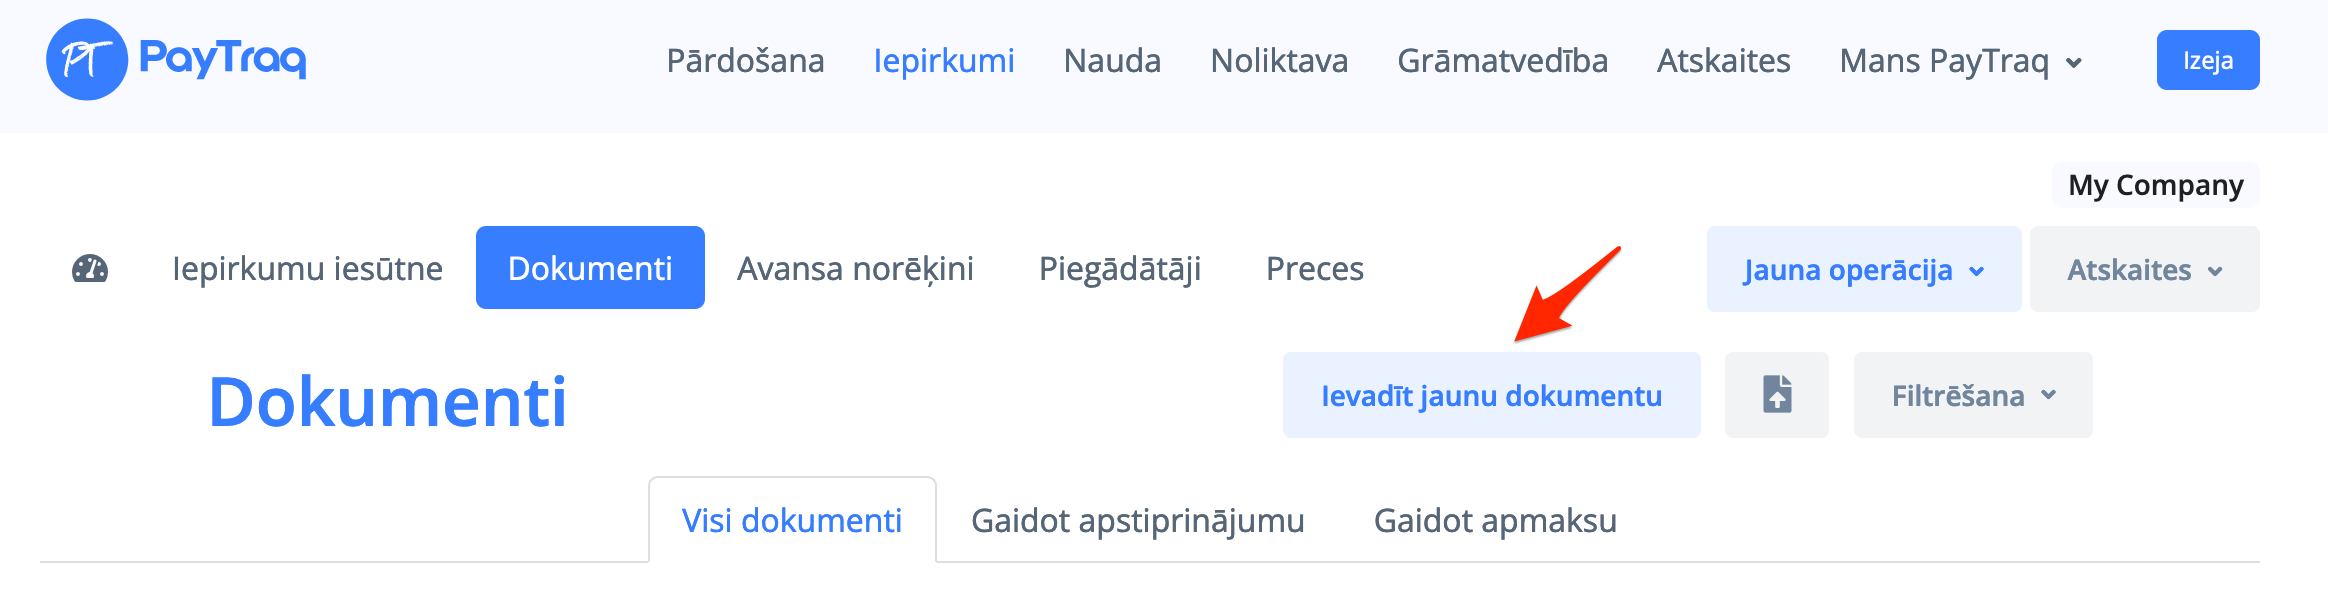Open Grāmatvedība from the top menu
2328x600 pixels.
(1502, 62)
